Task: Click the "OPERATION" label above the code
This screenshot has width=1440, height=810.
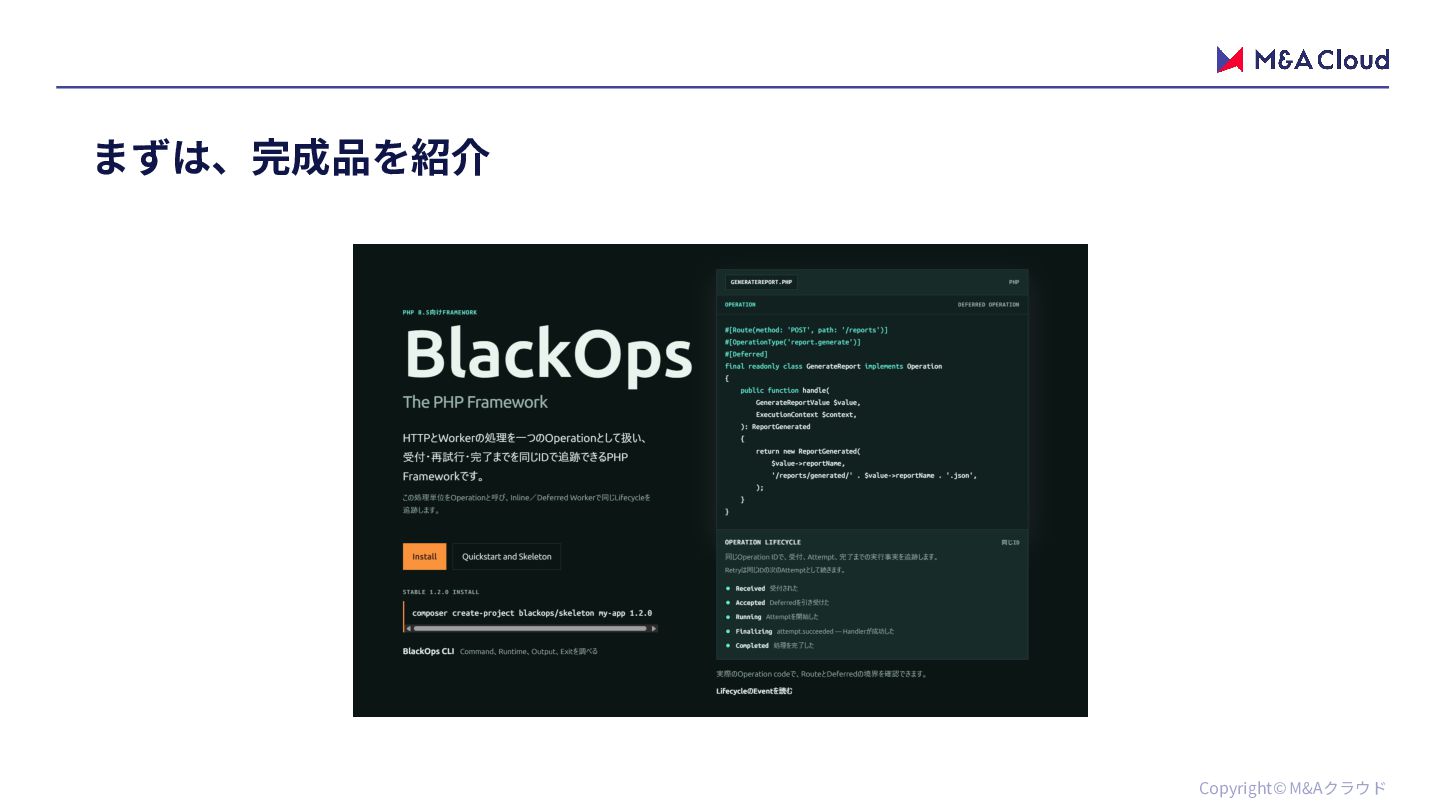Action: tap(740, 304)
